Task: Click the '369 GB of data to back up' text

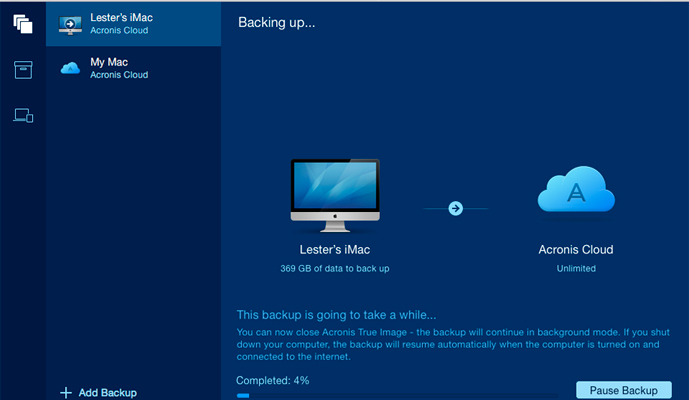Action: point(335,269)
